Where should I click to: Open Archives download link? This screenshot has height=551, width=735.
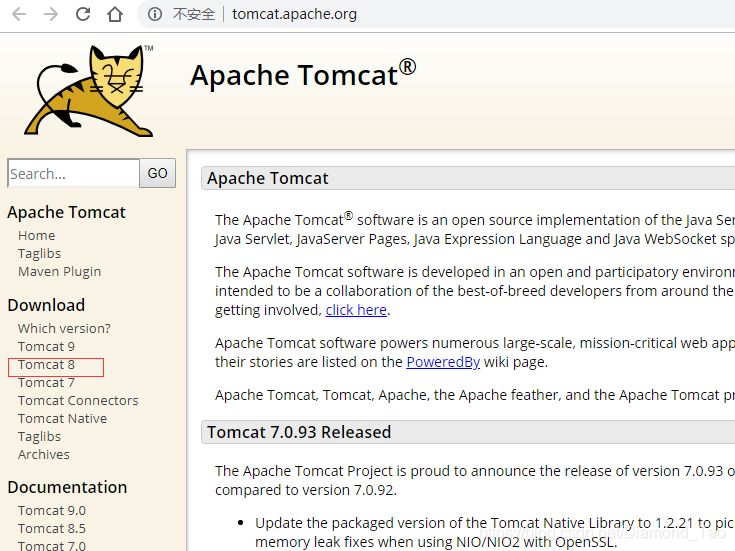click(x=44, y=454)
